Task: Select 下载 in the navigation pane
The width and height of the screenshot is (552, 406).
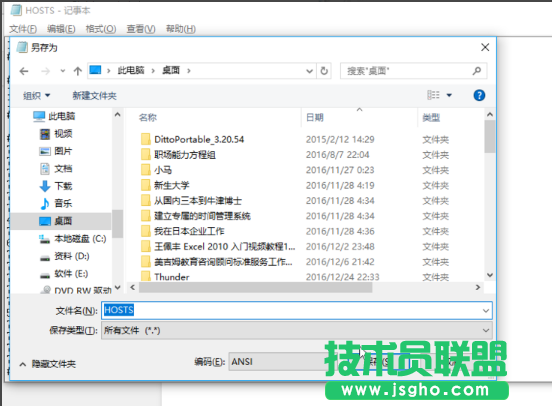Action: click(x=63, y=186)
